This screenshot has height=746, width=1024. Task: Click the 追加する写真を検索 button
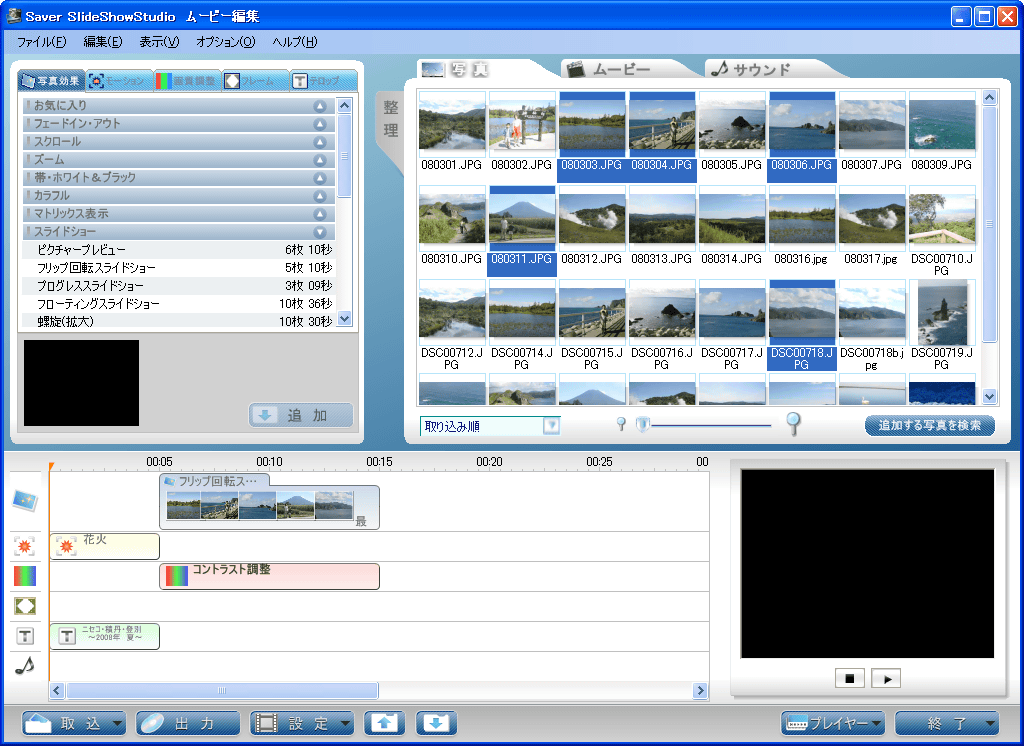point(930,425)
